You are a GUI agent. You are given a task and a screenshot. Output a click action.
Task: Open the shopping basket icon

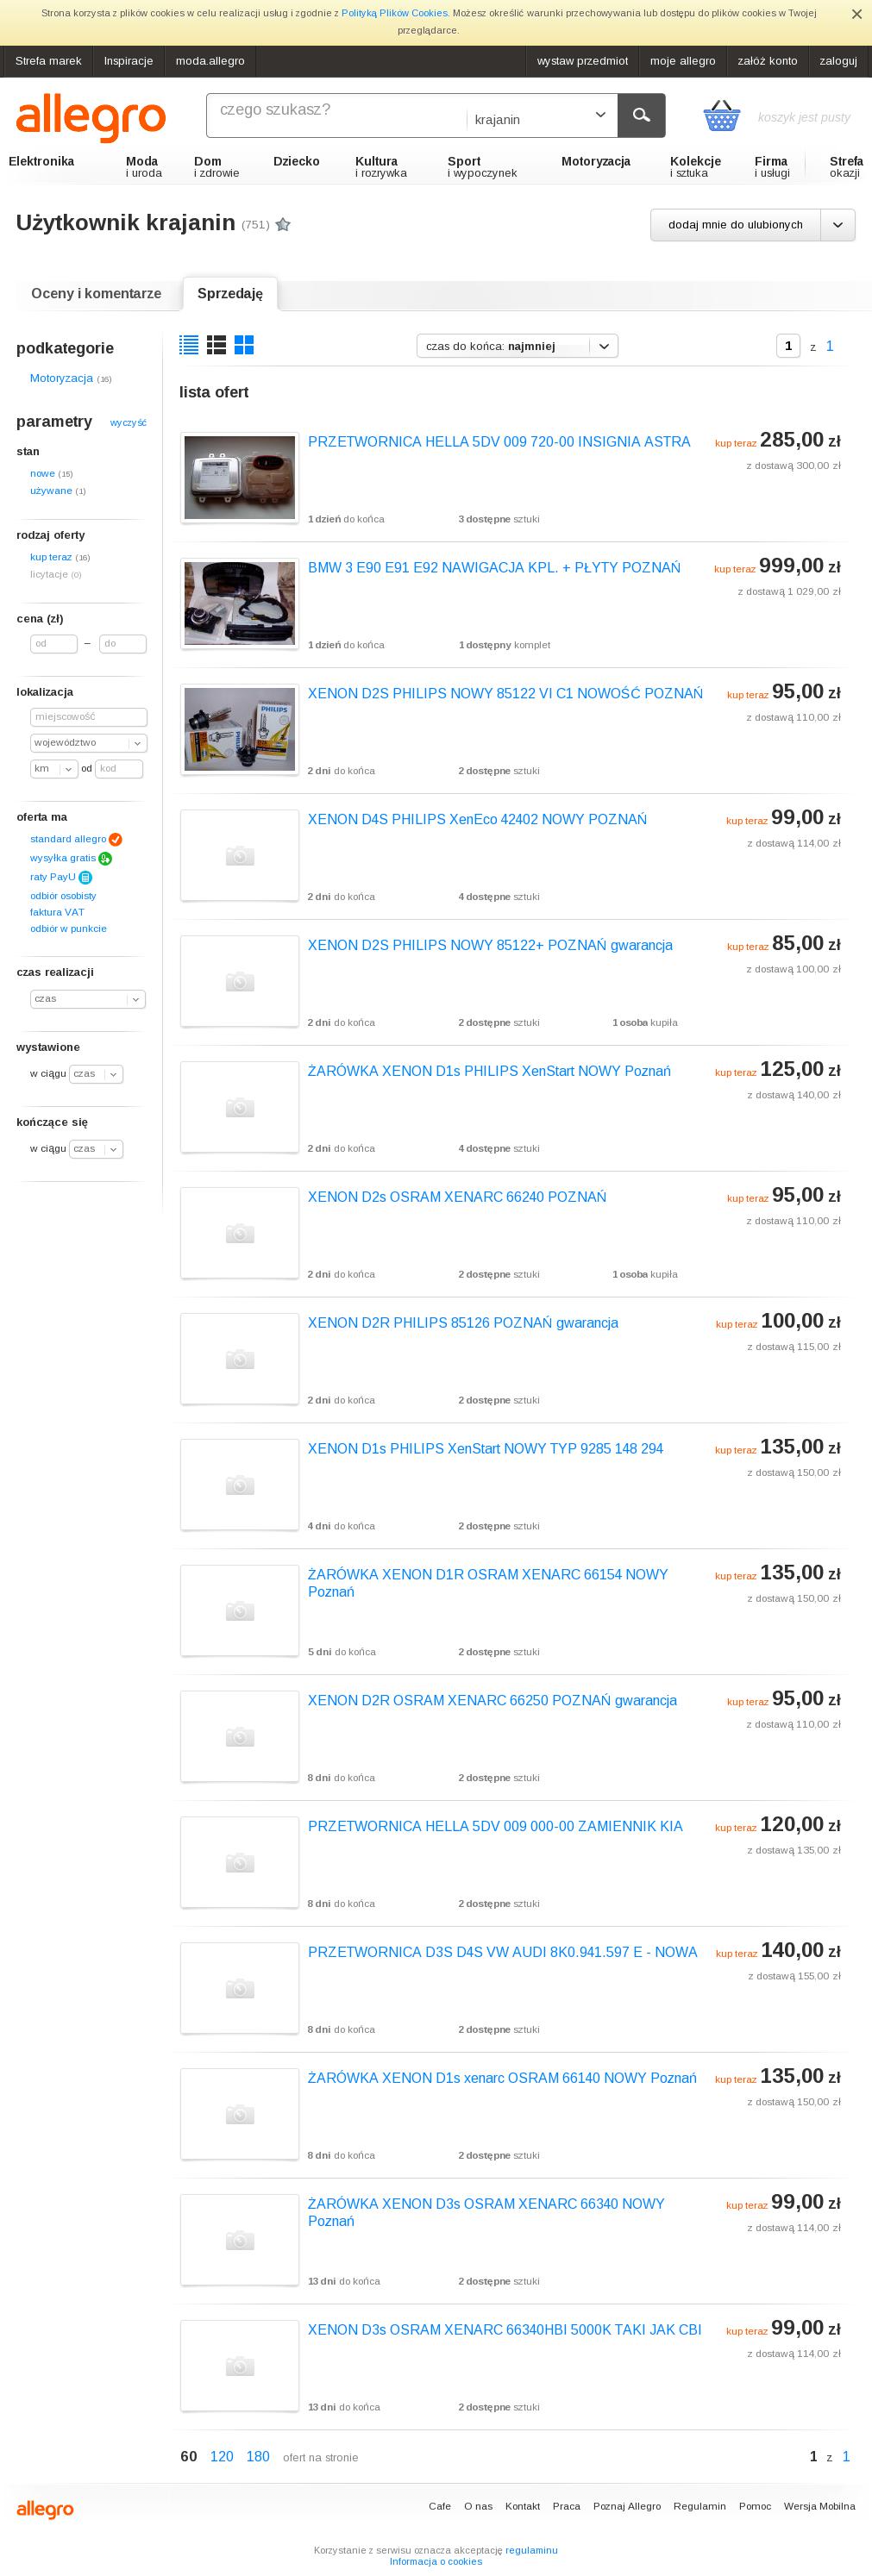pyautogui.click(x=721, y=116)
